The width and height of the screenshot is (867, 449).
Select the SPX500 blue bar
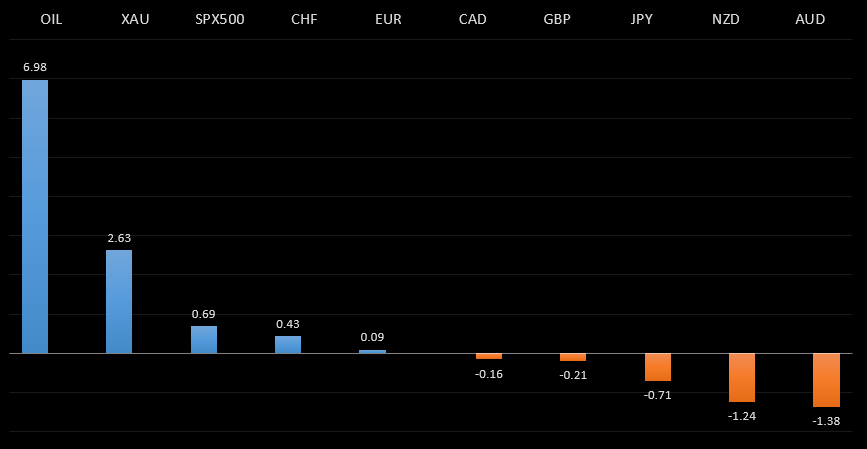tap(204, 339)
